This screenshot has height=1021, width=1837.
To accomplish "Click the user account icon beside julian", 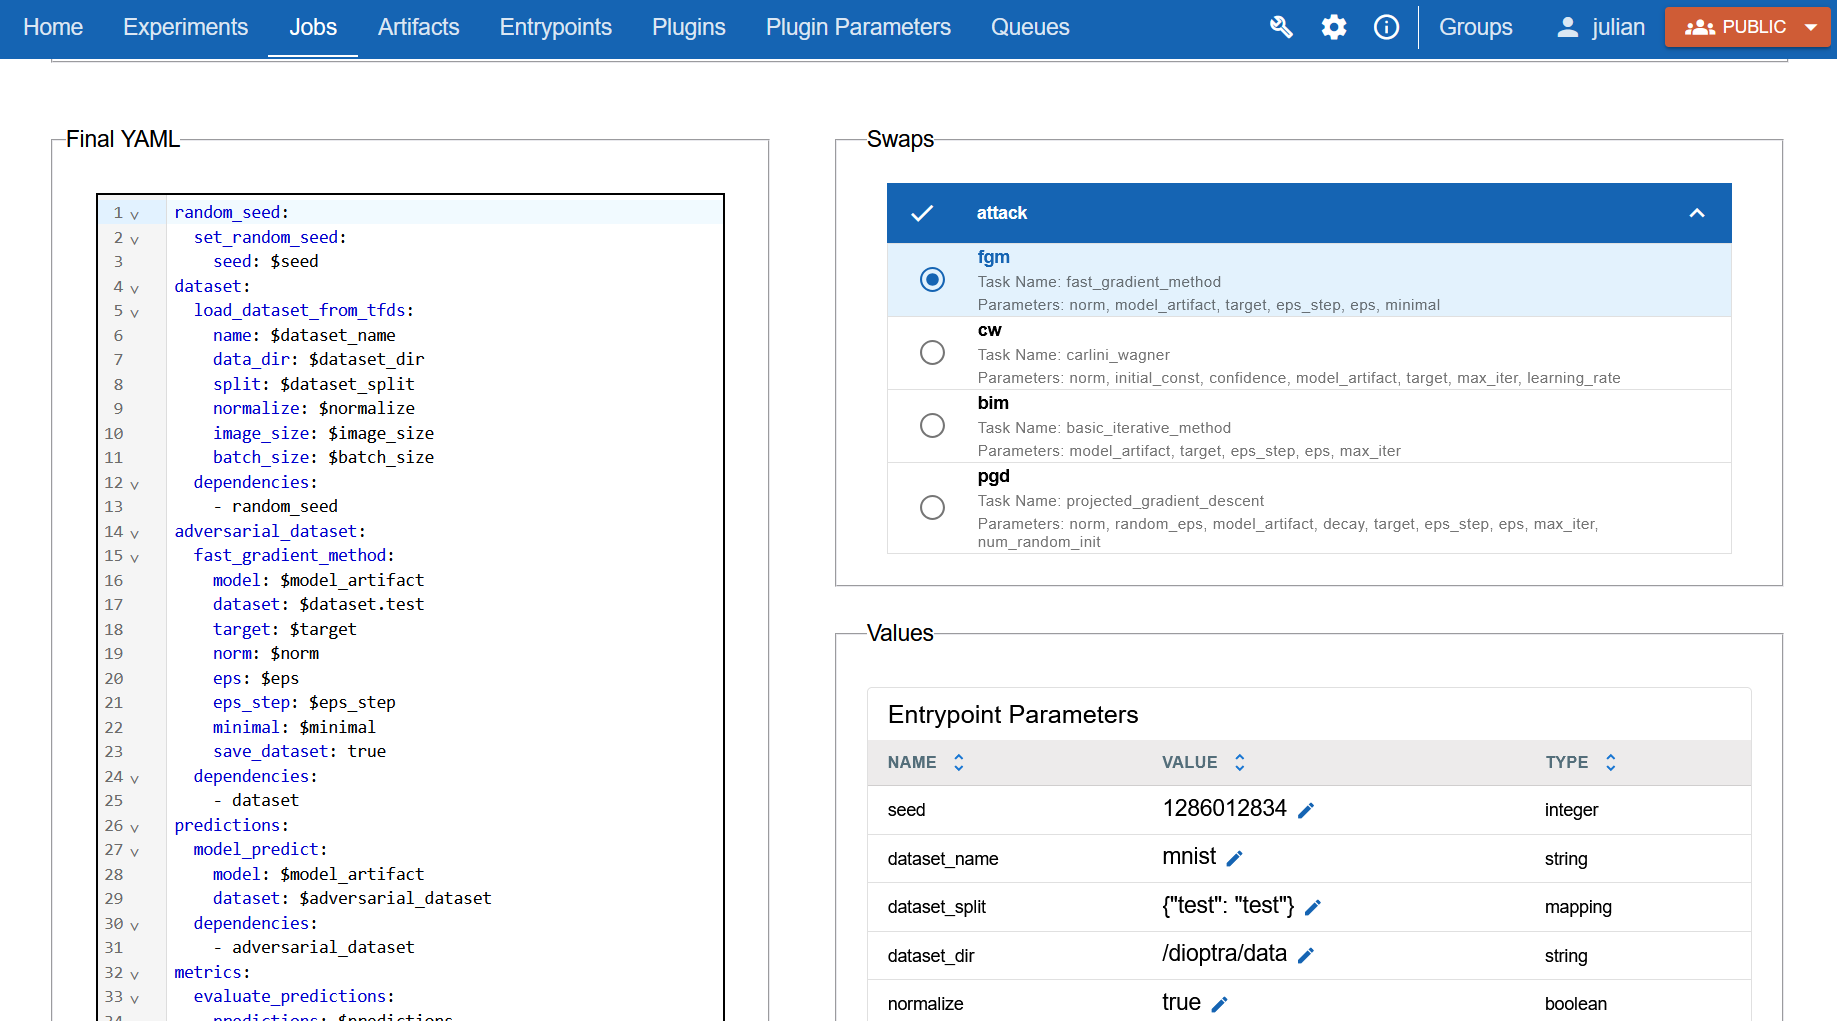I will click(1567, 27).
